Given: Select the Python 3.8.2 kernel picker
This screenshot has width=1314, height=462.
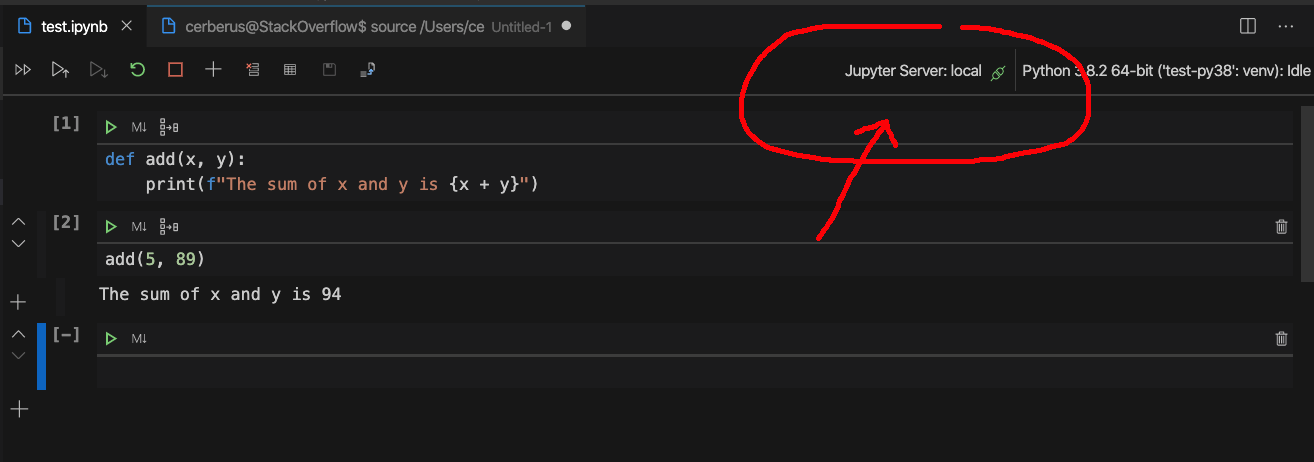Looking at the screenshot, I should tap(1166, 72).
